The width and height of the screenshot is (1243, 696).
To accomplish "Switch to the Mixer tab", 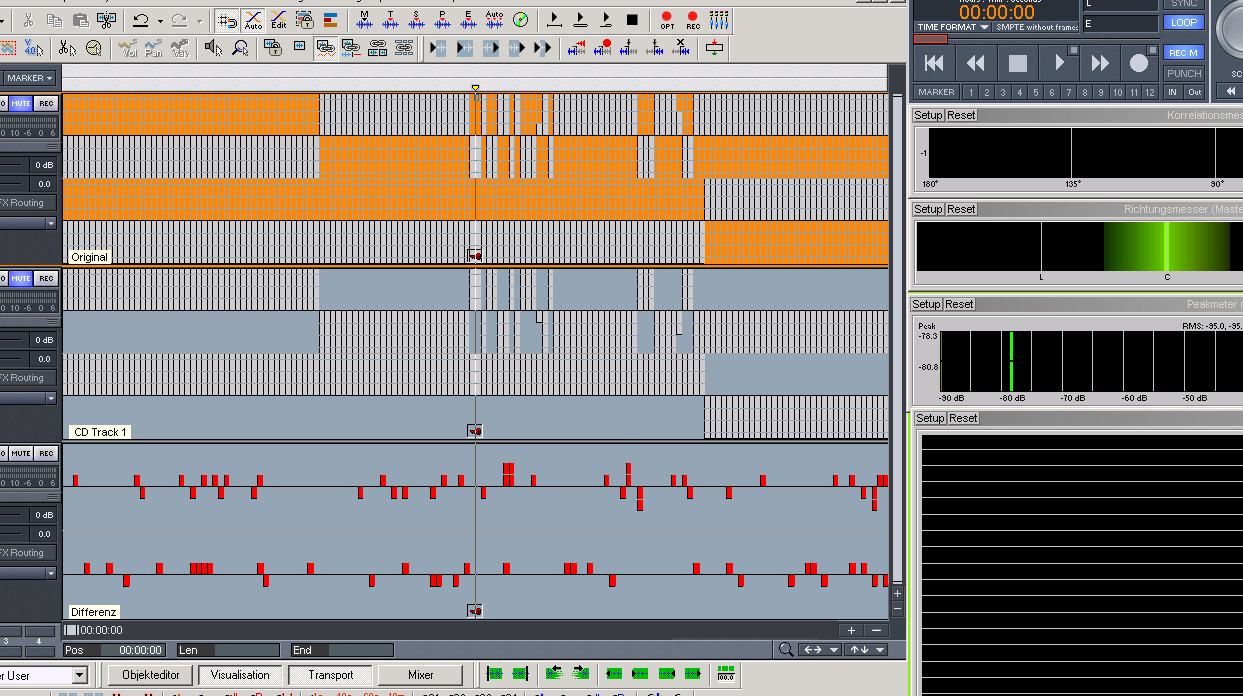I will 421,675.
